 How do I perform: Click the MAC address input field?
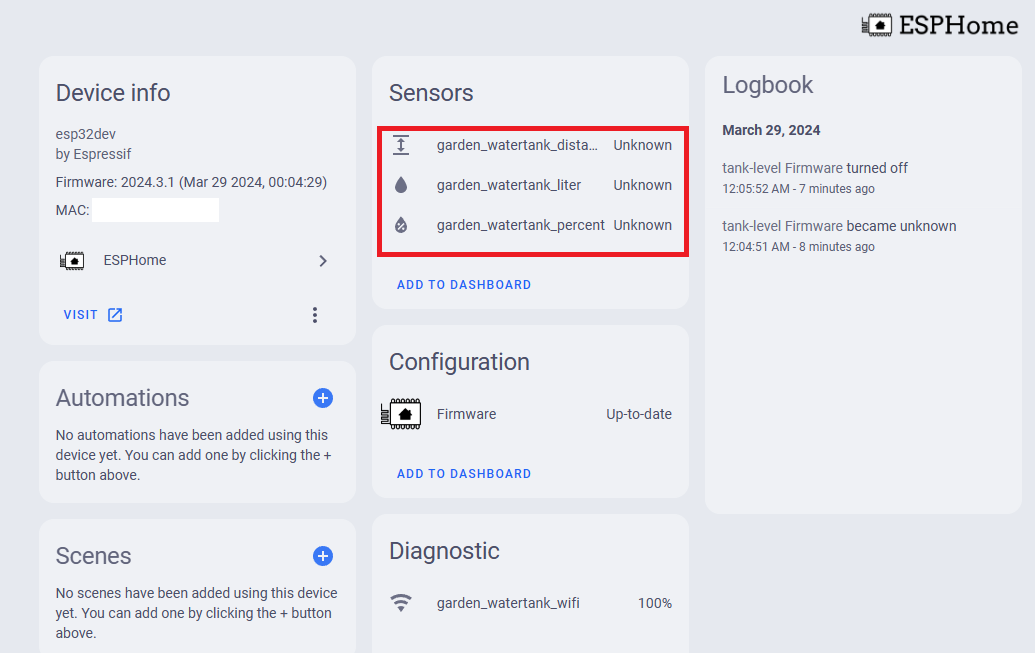click(155, 209)
